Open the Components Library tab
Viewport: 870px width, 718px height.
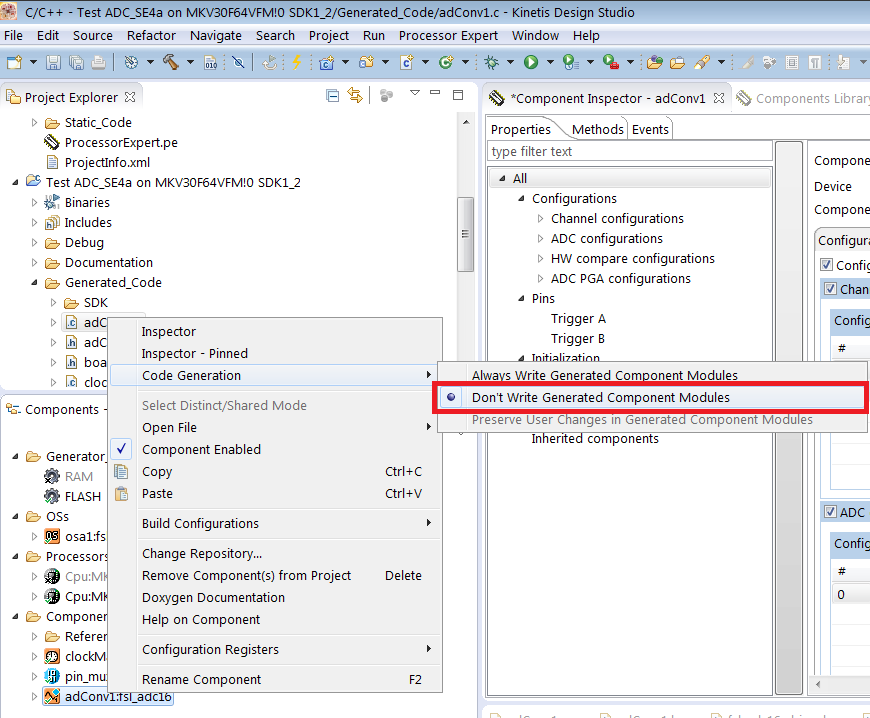pyautogui.click(x=810, y=98)
